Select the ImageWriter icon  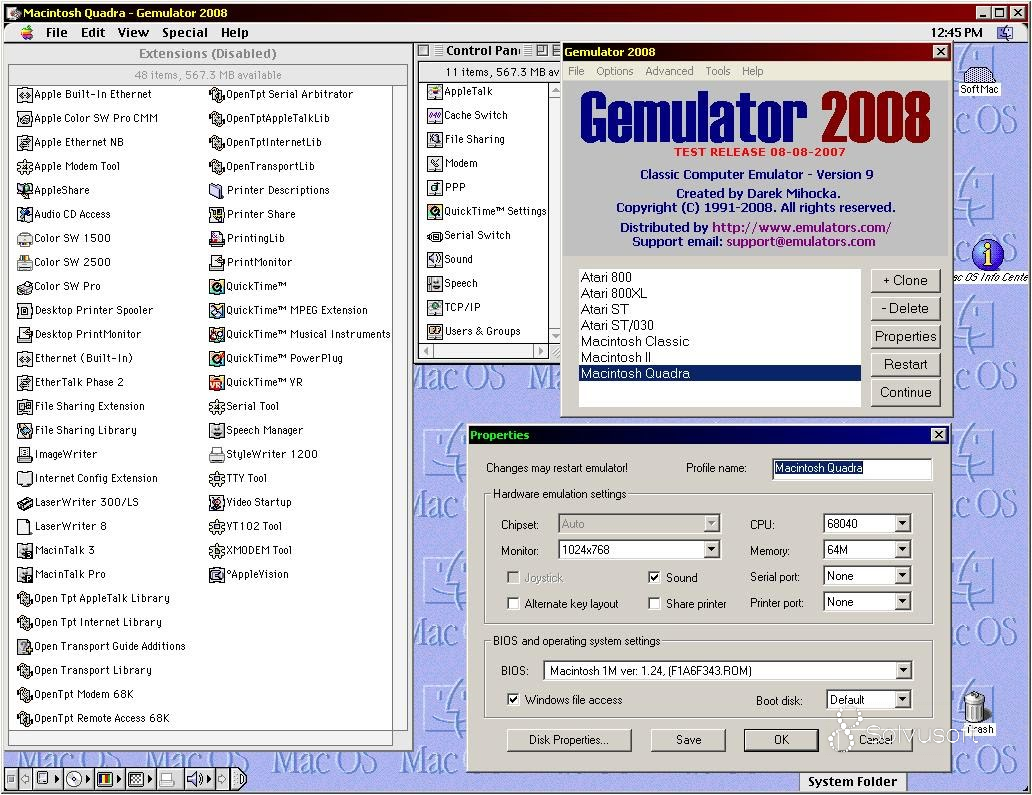[24, 455]
